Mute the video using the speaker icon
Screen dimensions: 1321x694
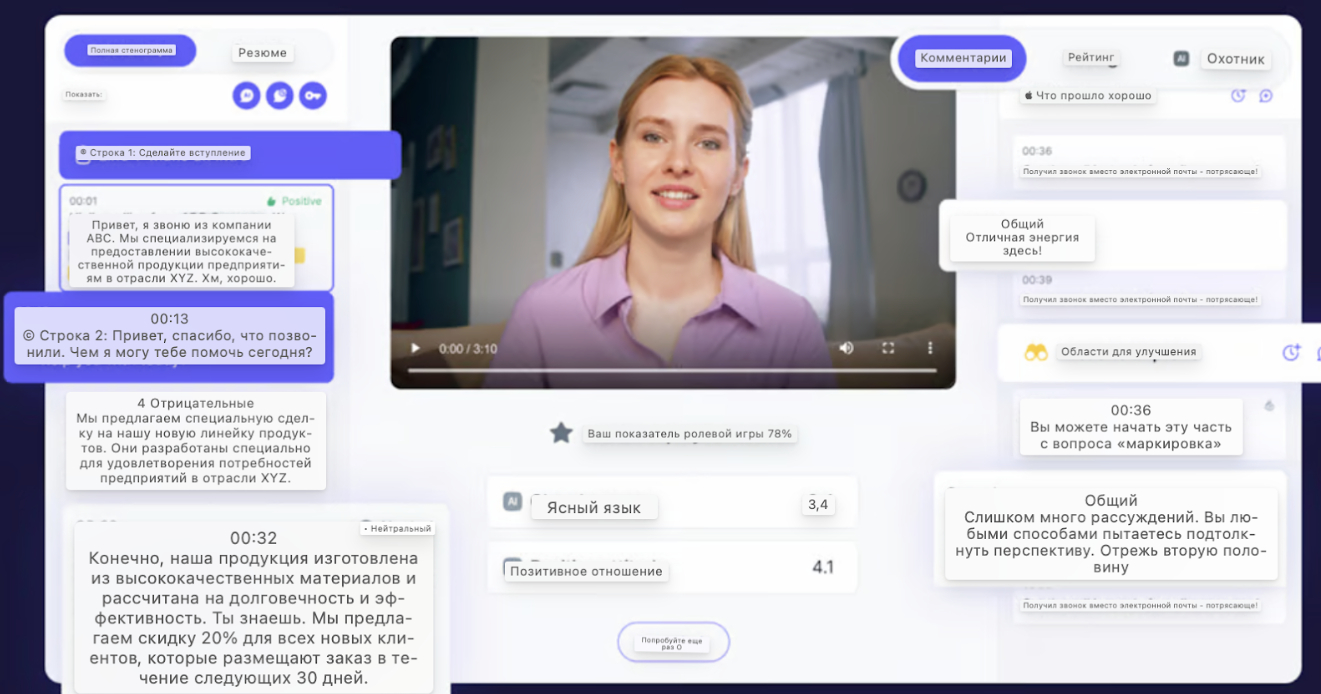point(846,348)
